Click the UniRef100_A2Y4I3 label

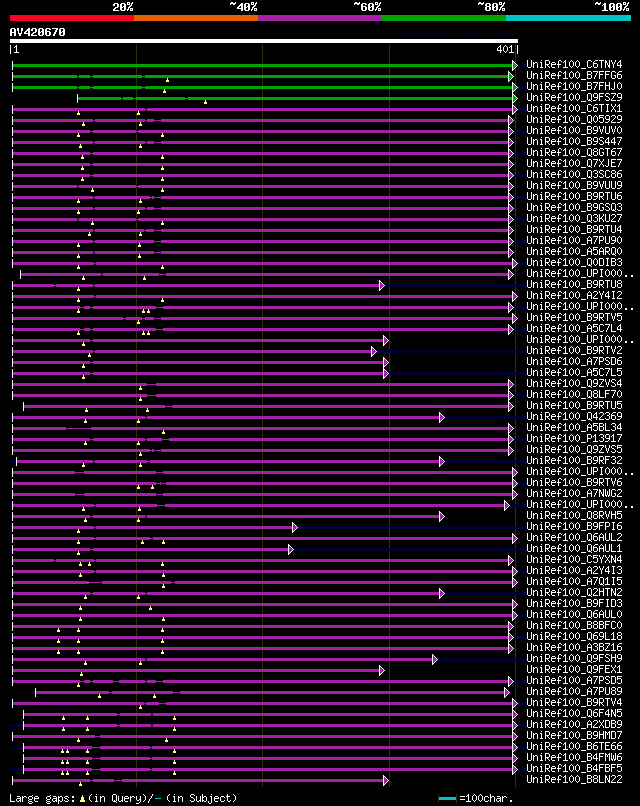point(574,571)
